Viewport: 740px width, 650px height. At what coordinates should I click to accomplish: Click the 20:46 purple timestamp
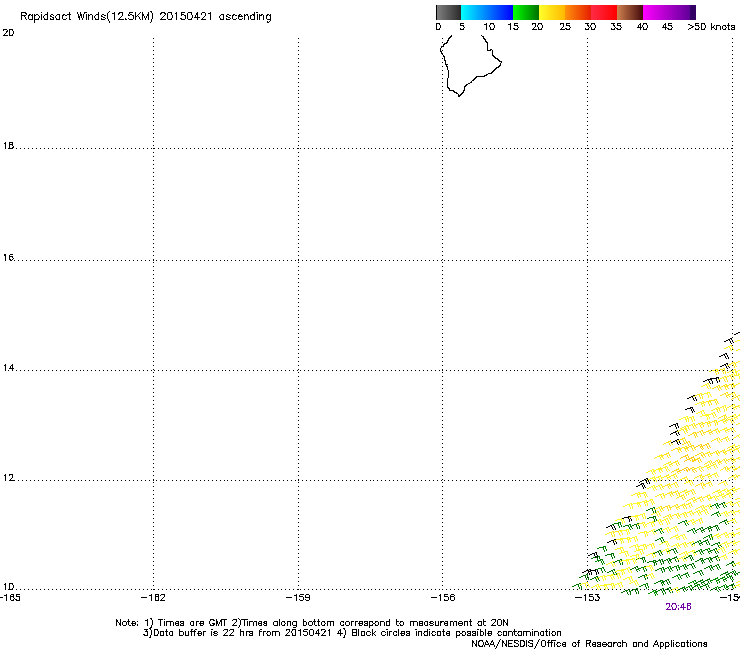click(x=678, y=607)
